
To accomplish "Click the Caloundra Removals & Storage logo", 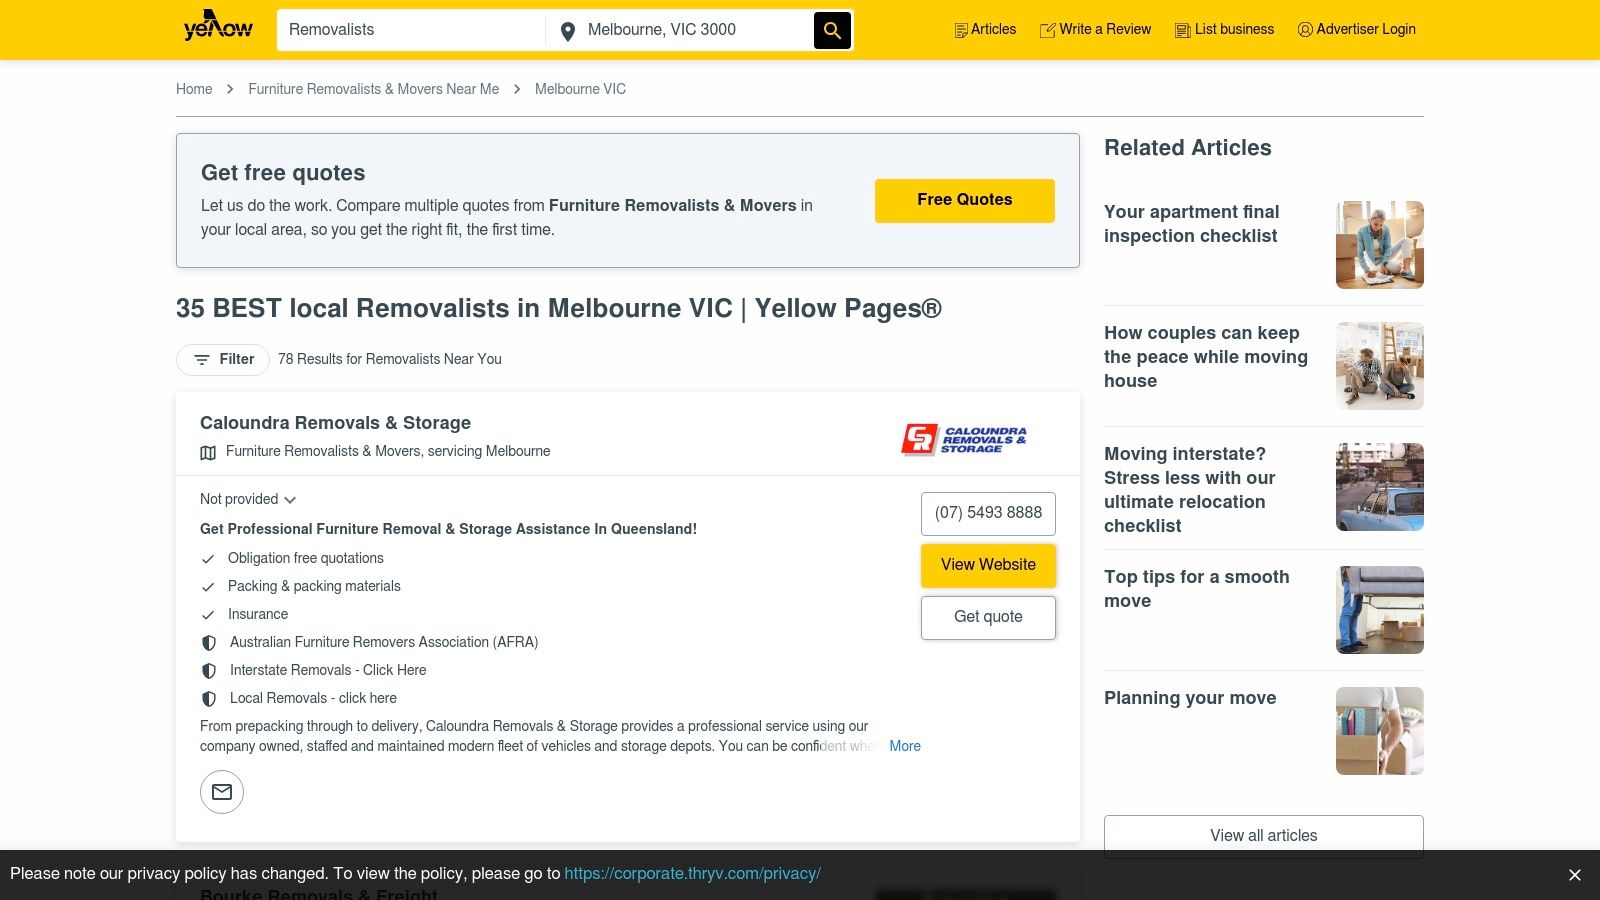I will [x=964, y=439].
